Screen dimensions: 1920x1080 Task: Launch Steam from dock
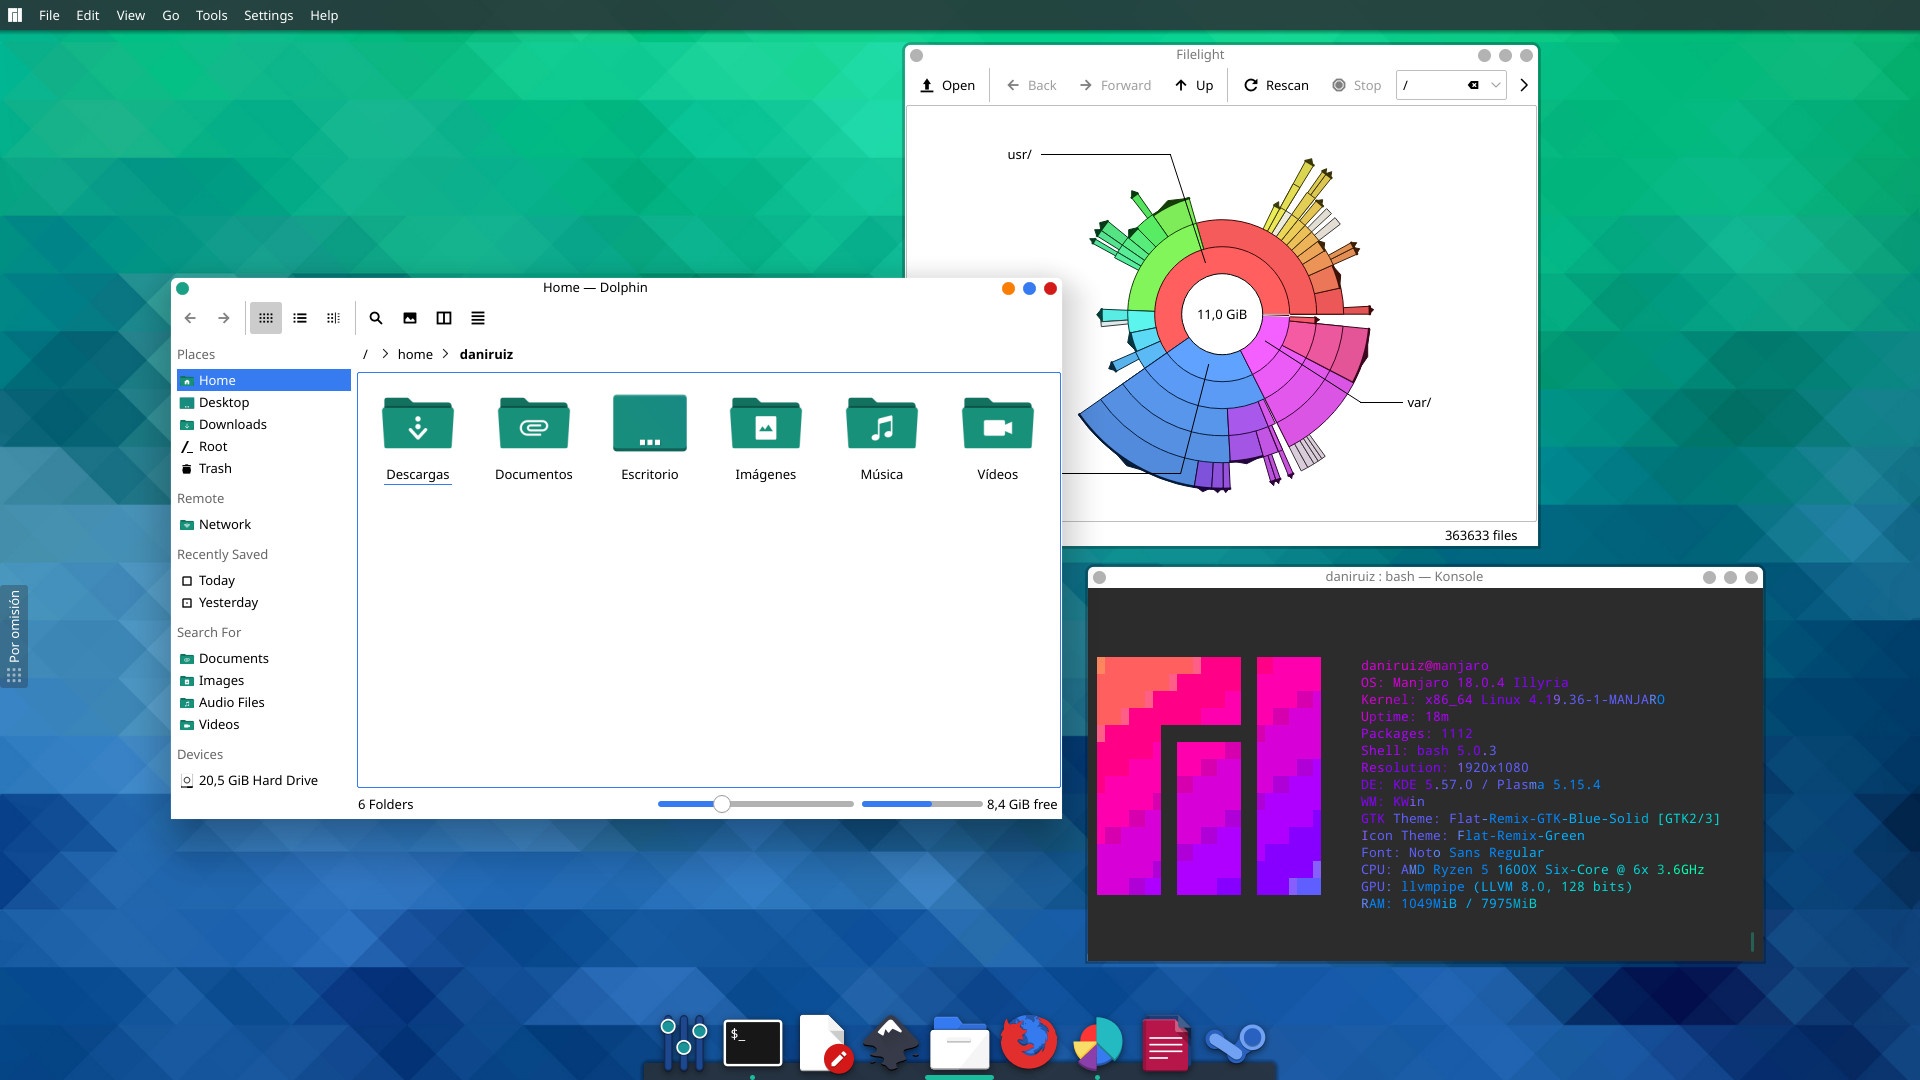click(x=1236, y=1043)
